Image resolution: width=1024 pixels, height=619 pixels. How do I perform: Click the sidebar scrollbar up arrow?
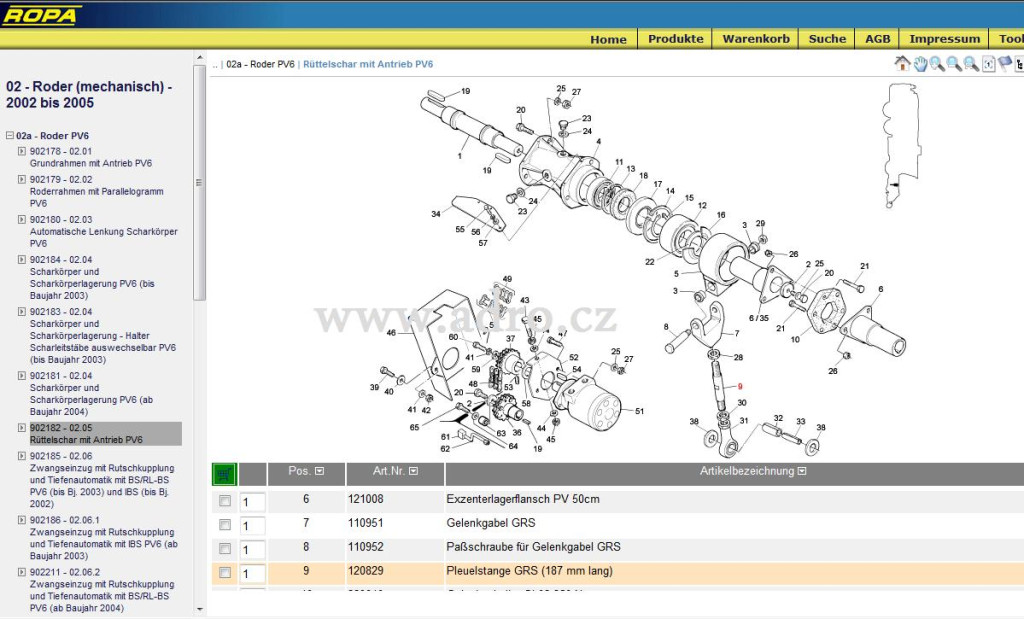pos(200,58)
